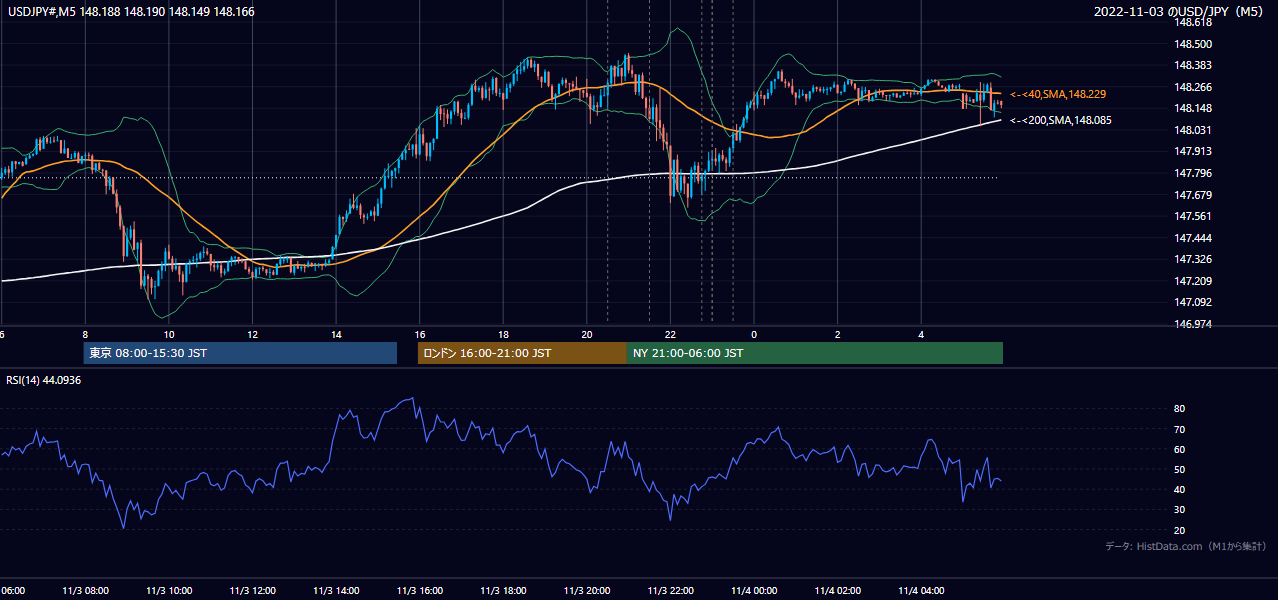This screenshot has height=600, width=1278.
Task: Click the 11/3 16:00 date label
Action: click(420, 591)
